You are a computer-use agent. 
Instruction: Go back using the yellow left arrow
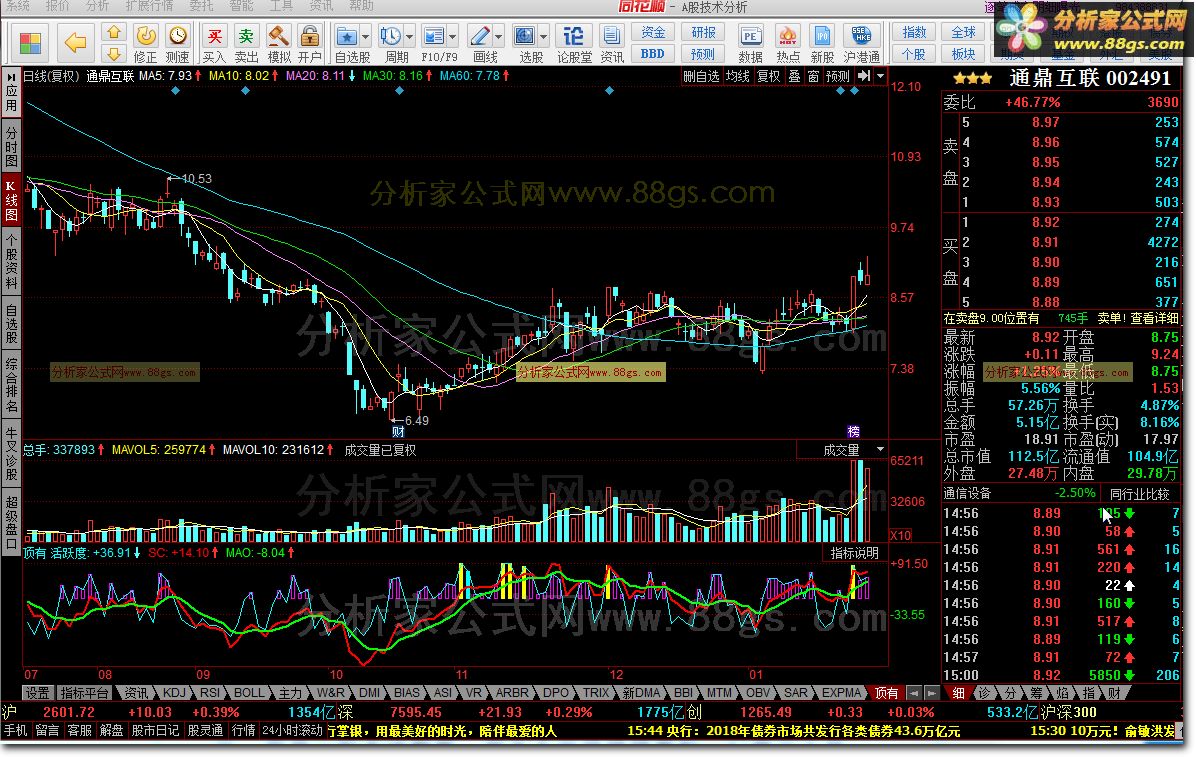click(x=75, y=43)
